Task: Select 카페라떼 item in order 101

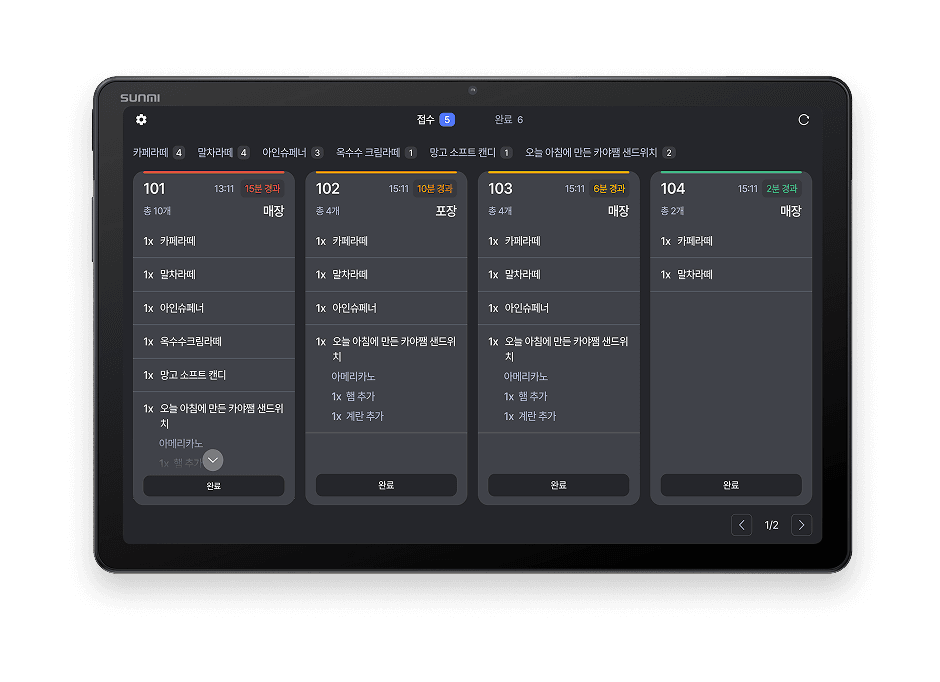Action: [x=213, y=241]
